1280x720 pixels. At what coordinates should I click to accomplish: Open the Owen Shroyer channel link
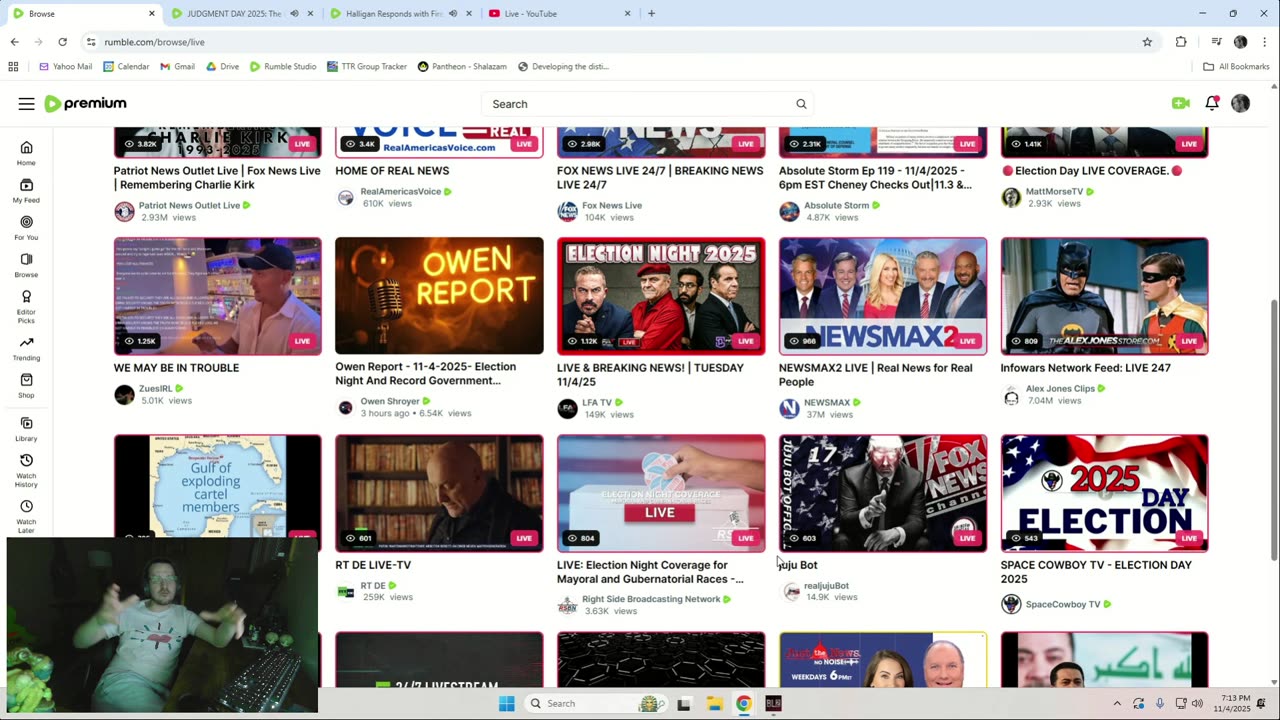pos(390,402)
